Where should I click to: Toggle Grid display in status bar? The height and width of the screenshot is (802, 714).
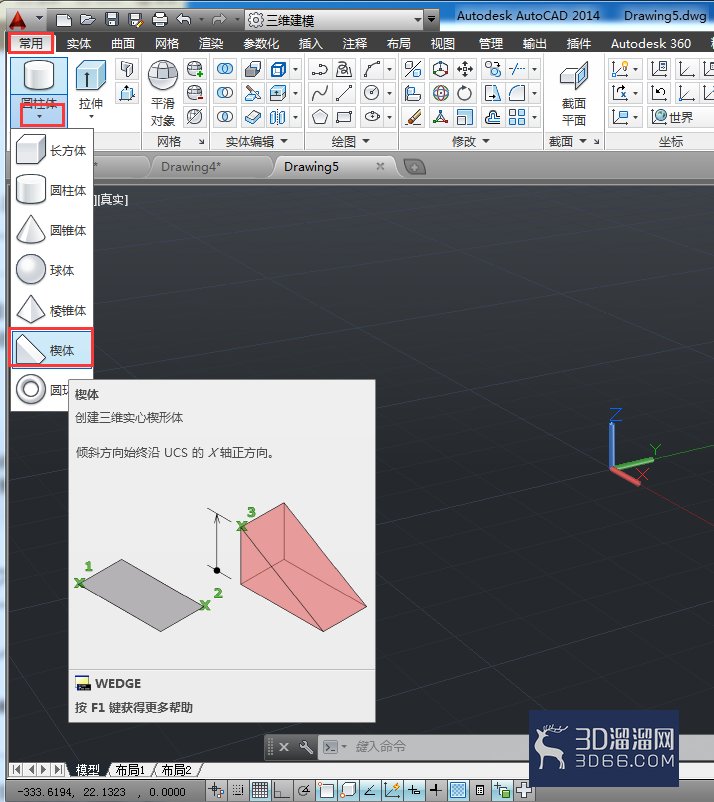260,790
